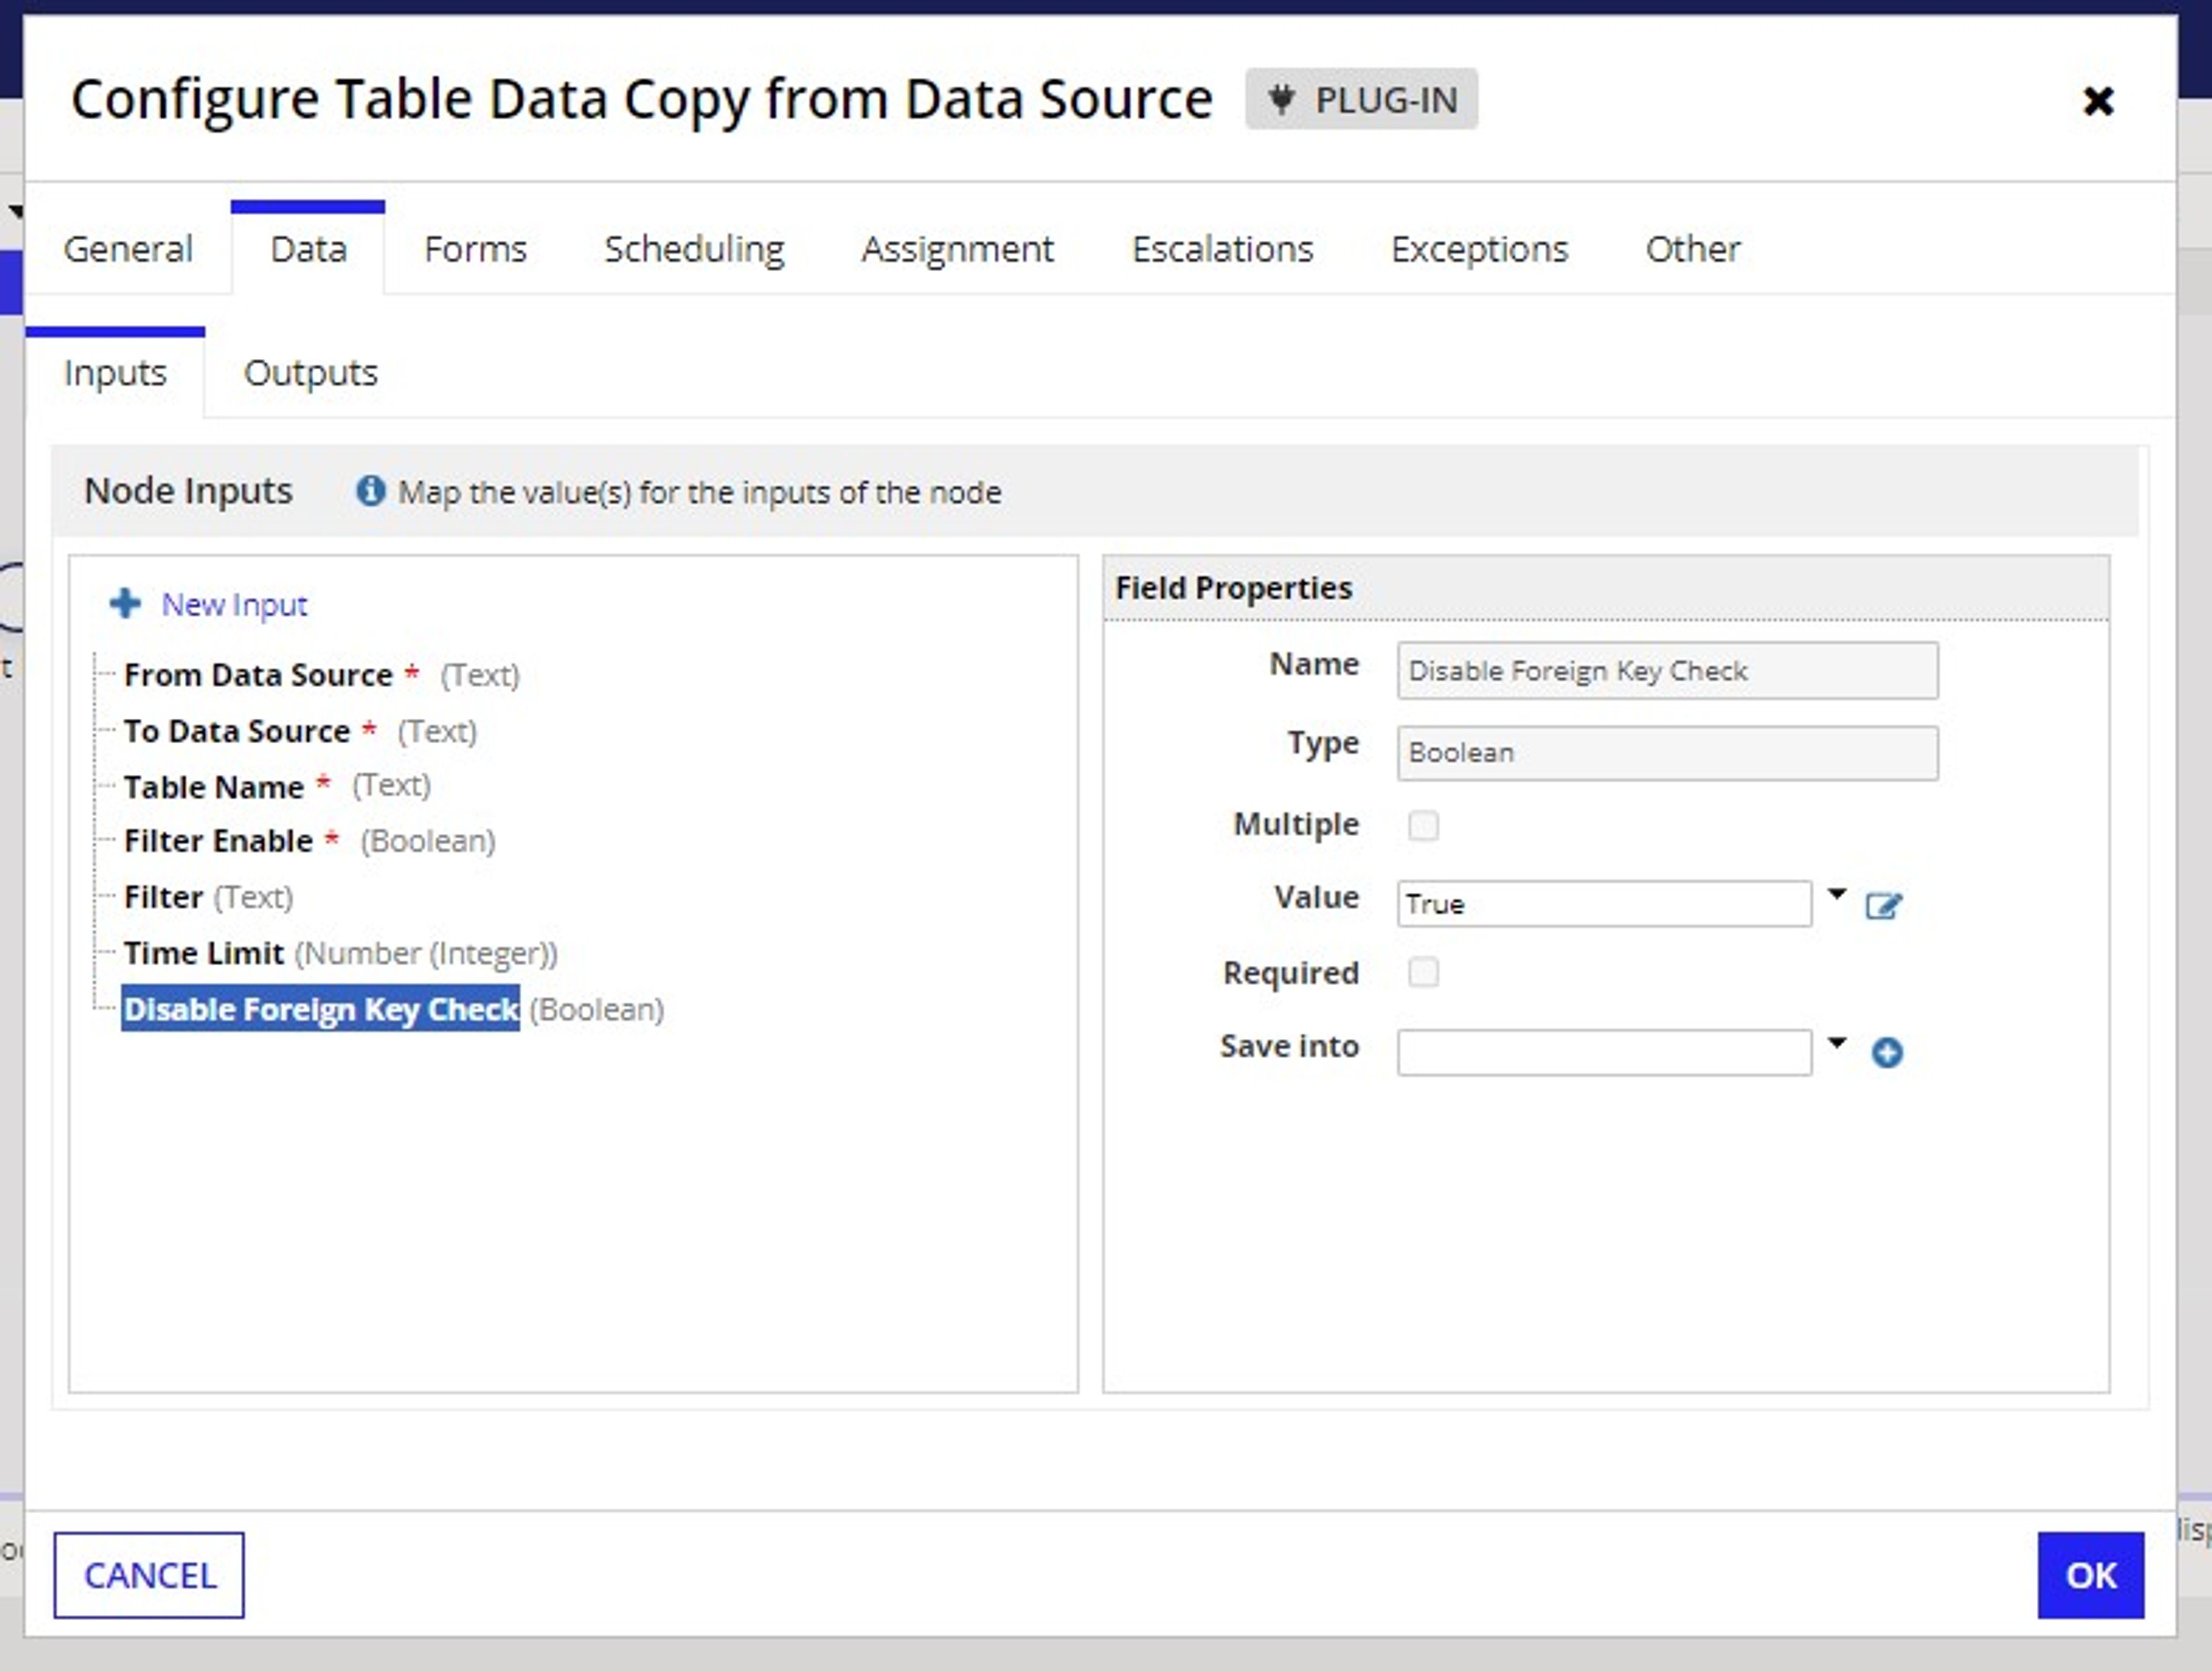Switch to the Outputs sub-tab
The height and width of the screenshot is (1672, 2212).
click(x=311, y=373)
